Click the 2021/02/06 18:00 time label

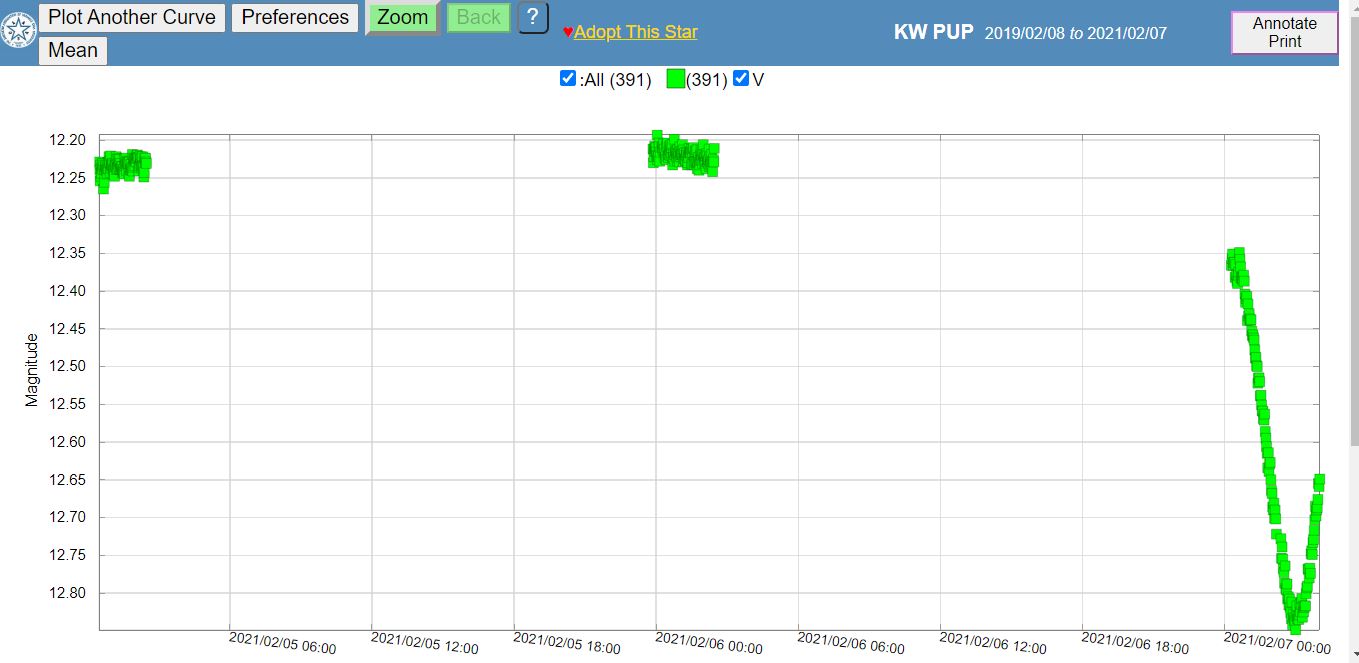[x=1135, y=643]
